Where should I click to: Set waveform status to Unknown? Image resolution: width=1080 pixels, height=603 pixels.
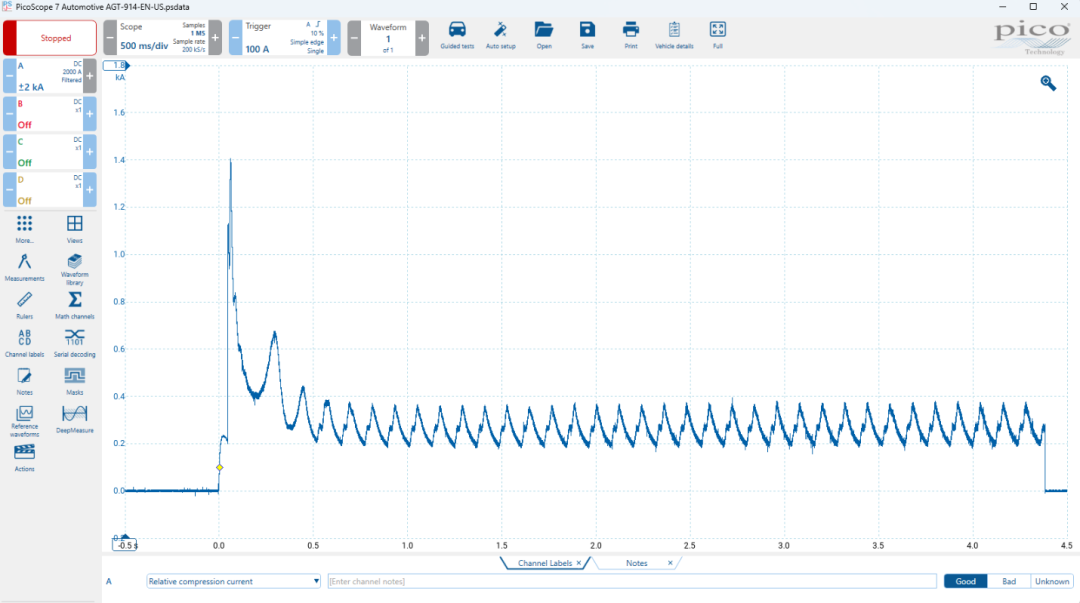pos(1052,581)
